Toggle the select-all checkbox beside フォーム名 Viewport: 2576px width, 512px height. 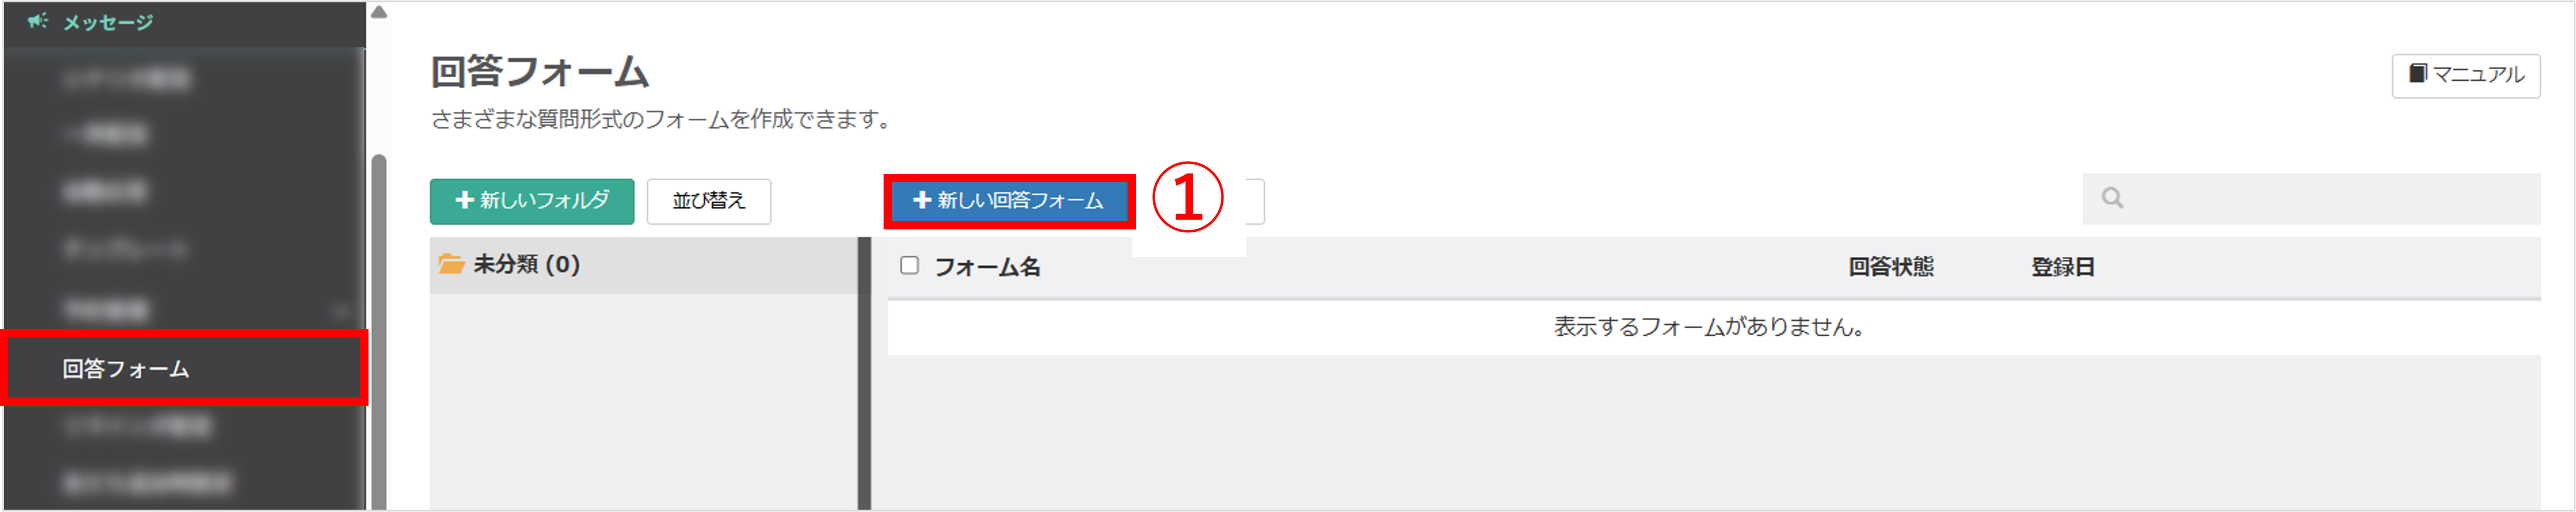point(909,266)
